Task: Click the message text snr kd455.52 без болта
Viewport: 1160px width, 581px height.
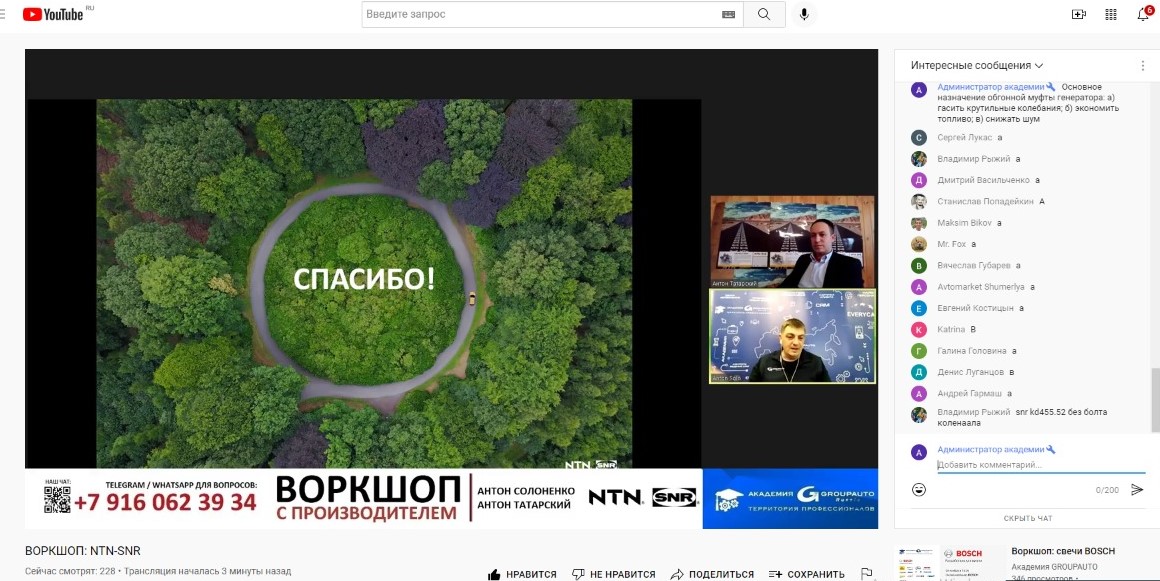Action: click(x=1061, y=412)
